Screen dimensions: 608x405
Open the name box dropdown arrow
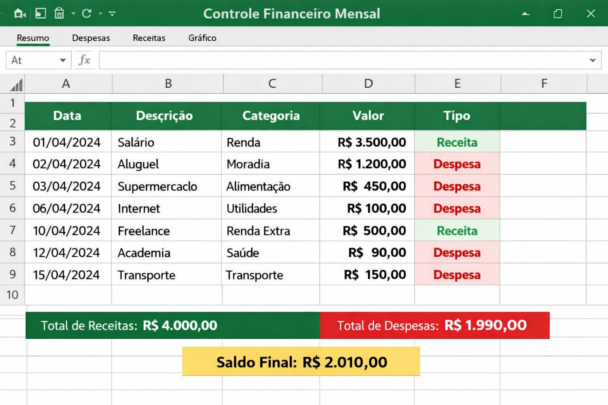pos(63,60)
